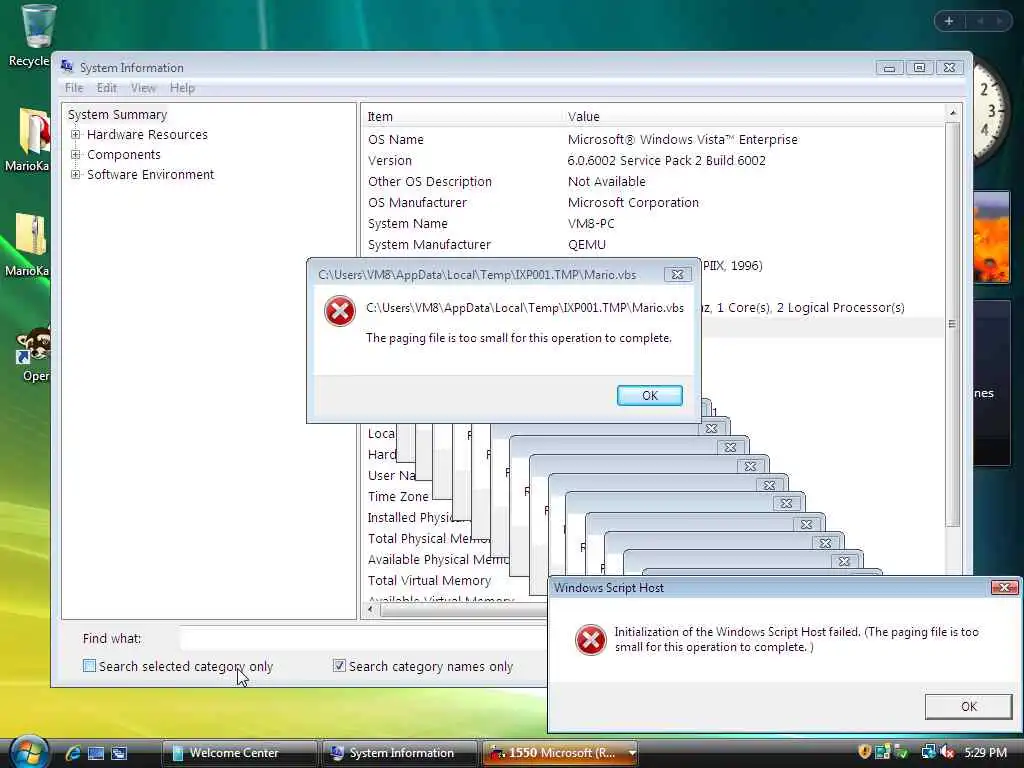
Task: Click the volume muted tray icon
Action: [947, 752]
